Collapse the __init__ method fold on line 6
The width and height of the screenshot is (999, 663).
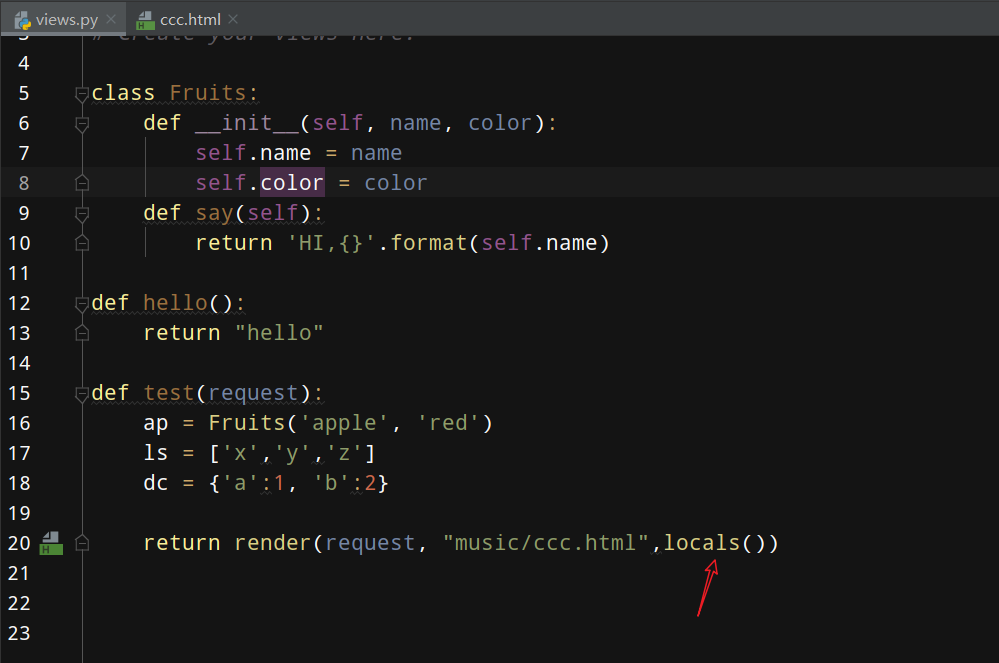tap(82, 124)
